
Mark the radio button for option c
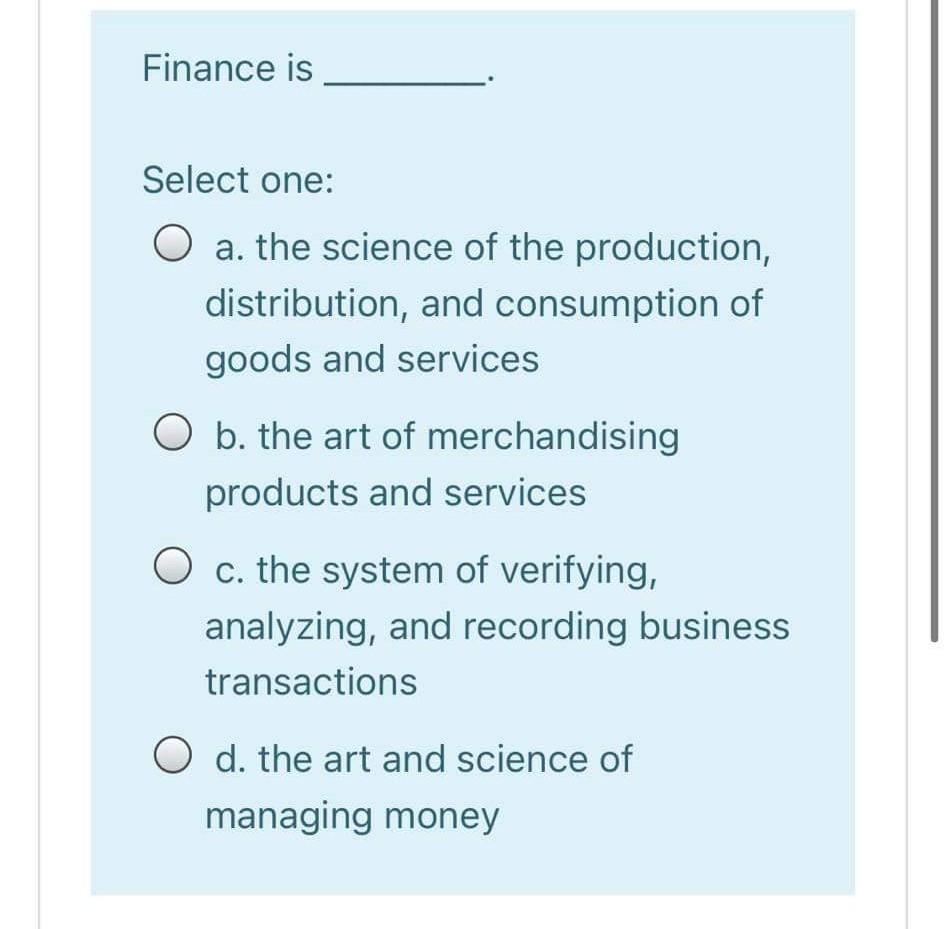(173, 566)
